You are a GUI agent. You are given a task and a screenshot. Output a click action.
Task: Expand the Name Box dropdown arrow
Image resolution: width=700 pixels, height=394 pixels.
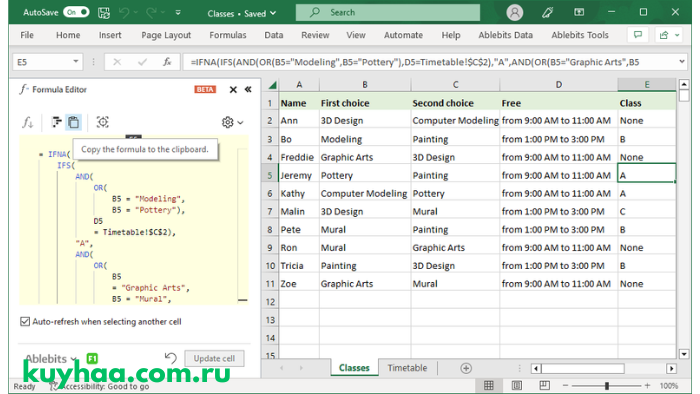[75, 62]
